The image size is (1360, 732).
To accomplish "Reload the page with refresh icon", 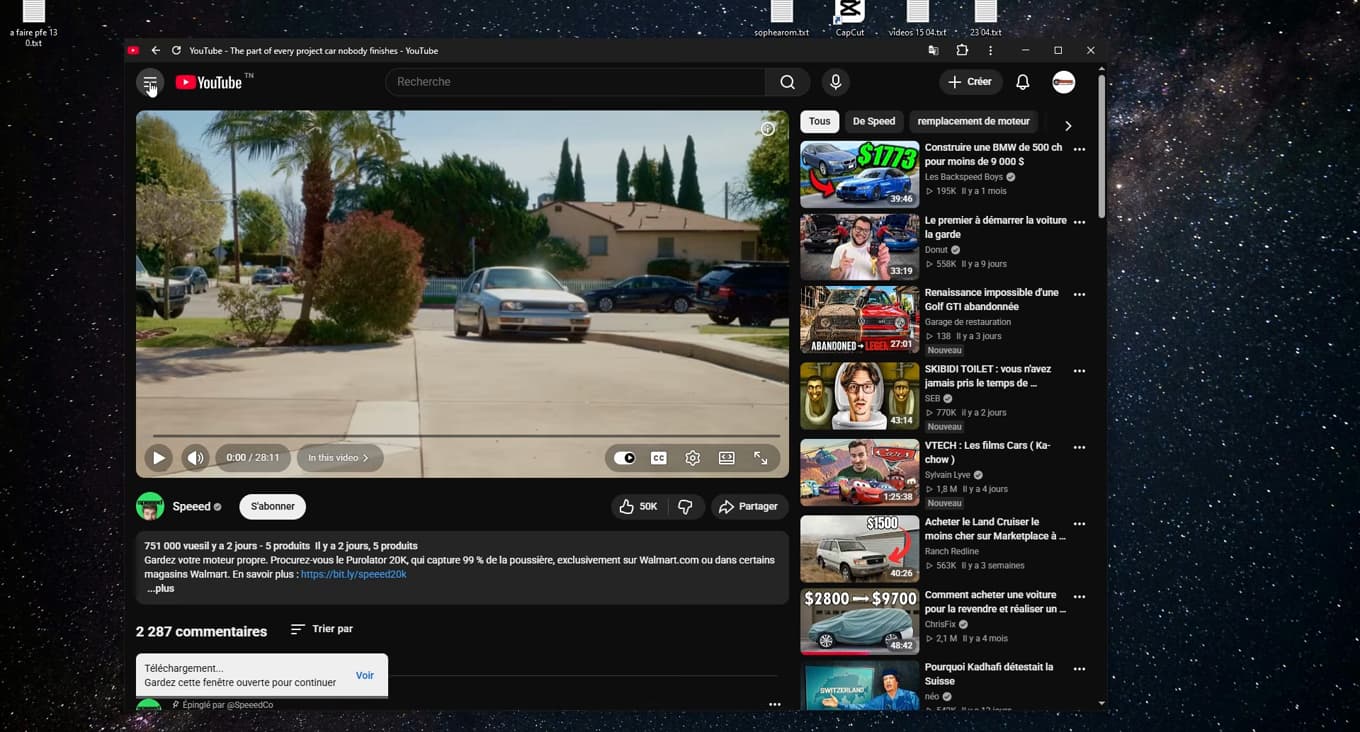I will tap(176, 50).
